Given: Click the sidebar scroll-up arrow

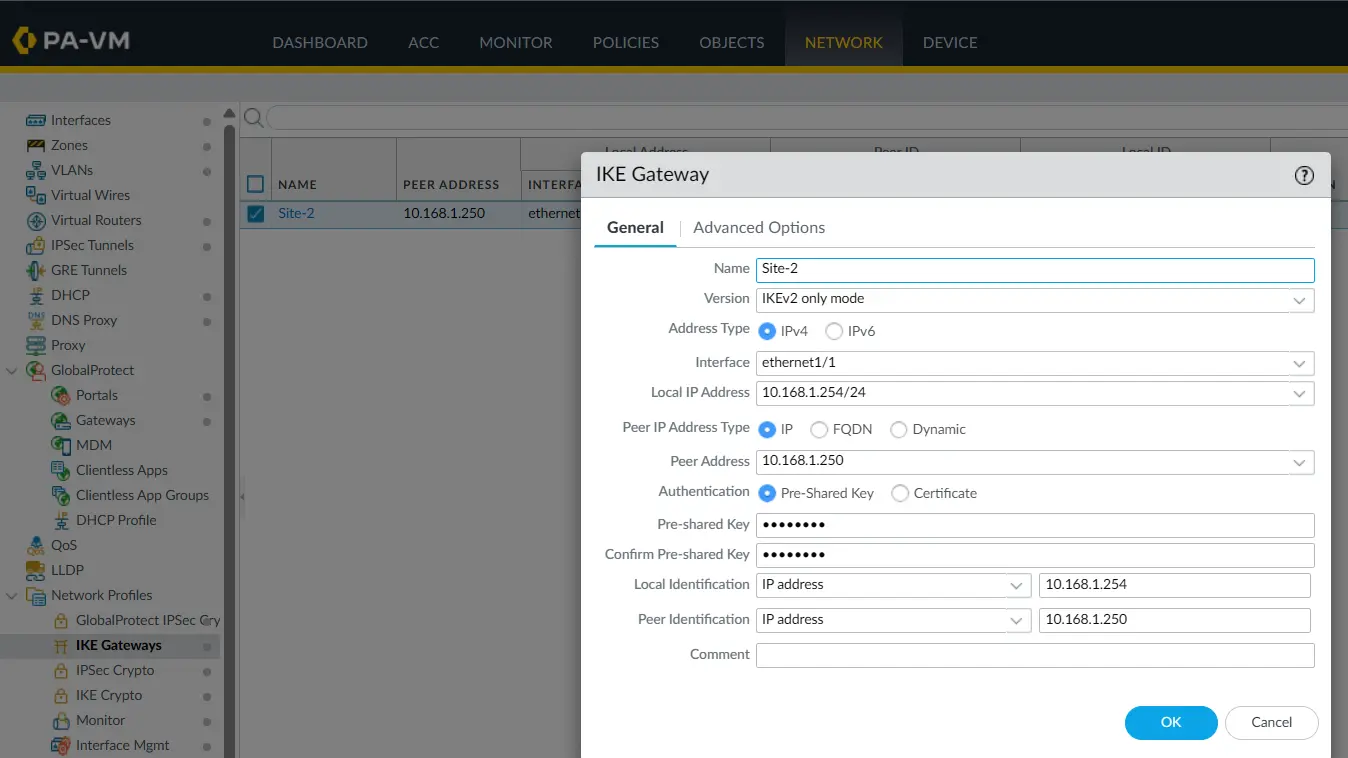Looking at the screenshot, I should coord(229,113).
